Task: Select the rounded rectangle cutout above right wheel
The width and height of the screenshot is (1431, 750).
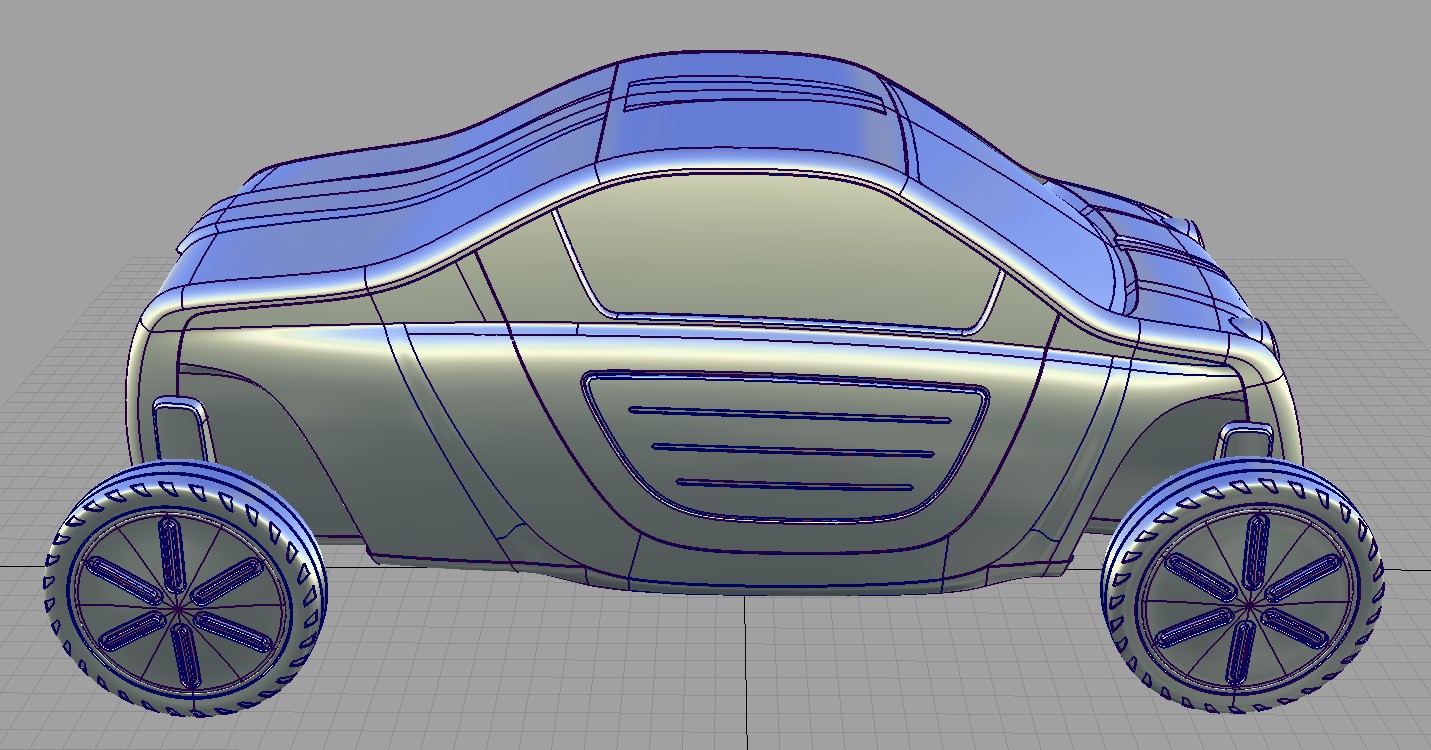Action: coord(1245,440)
